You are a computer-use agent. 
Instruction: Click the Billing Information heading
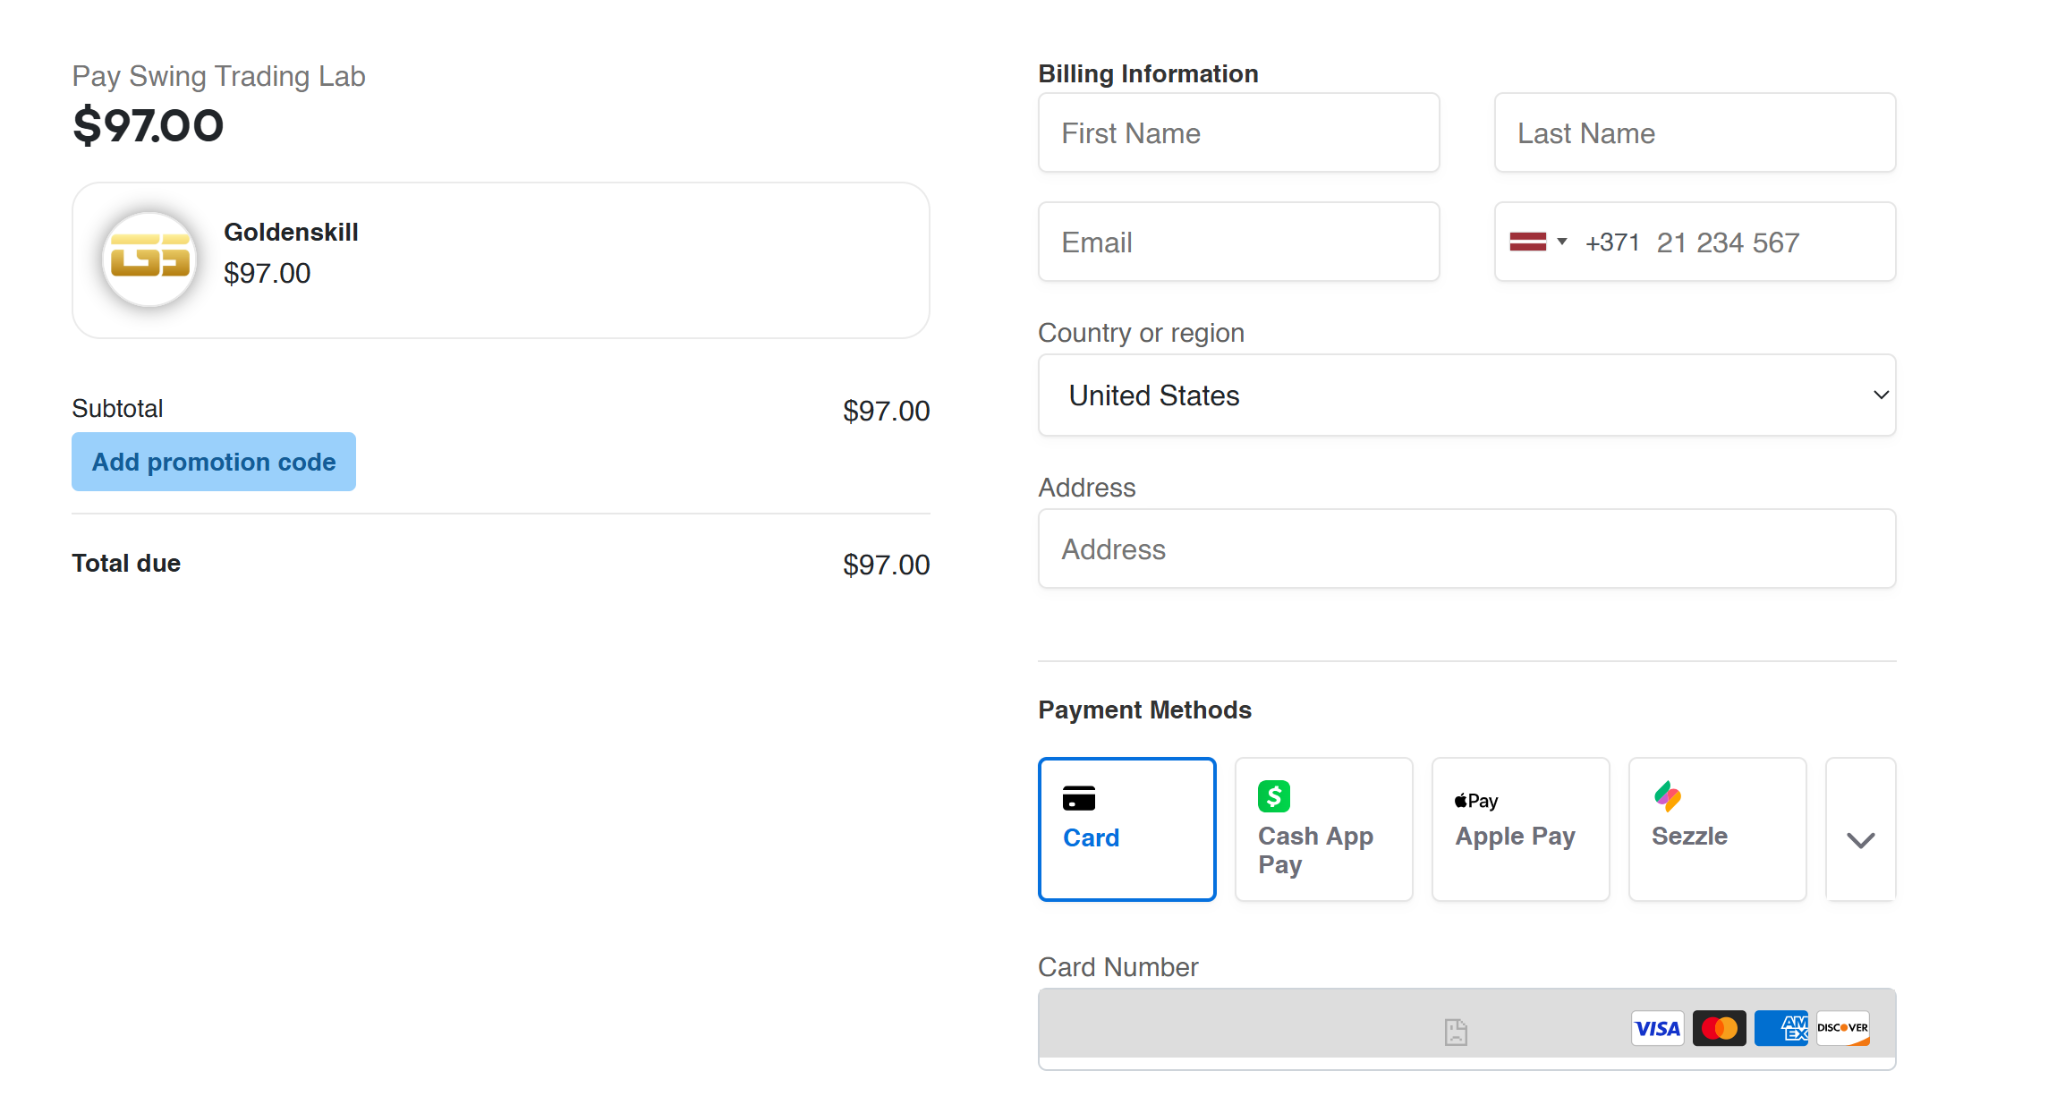click(1148, 74)
